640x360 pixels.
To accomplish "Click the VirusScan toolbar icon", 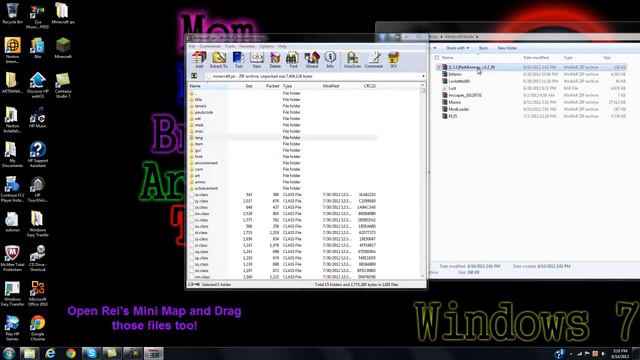I will (352, 60).
